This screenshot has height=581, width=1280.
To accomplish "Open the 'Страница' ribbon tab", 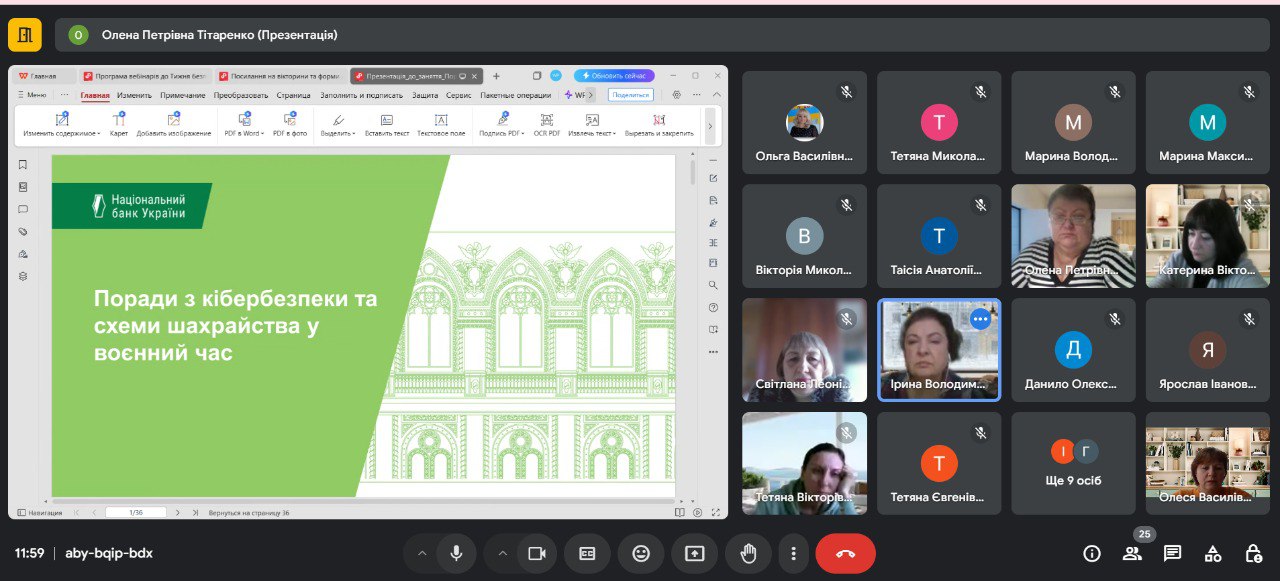I will [x=293, y=95].
